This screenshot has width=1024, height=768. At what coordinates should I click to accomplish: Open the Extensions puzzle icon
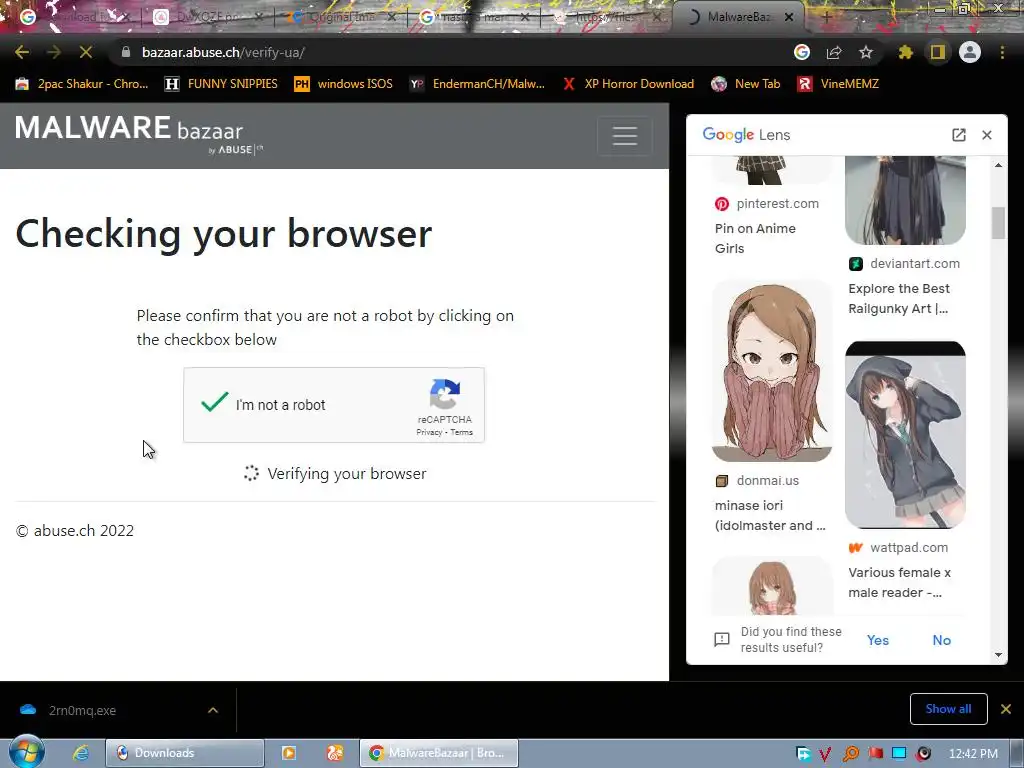tap(906, 52)
